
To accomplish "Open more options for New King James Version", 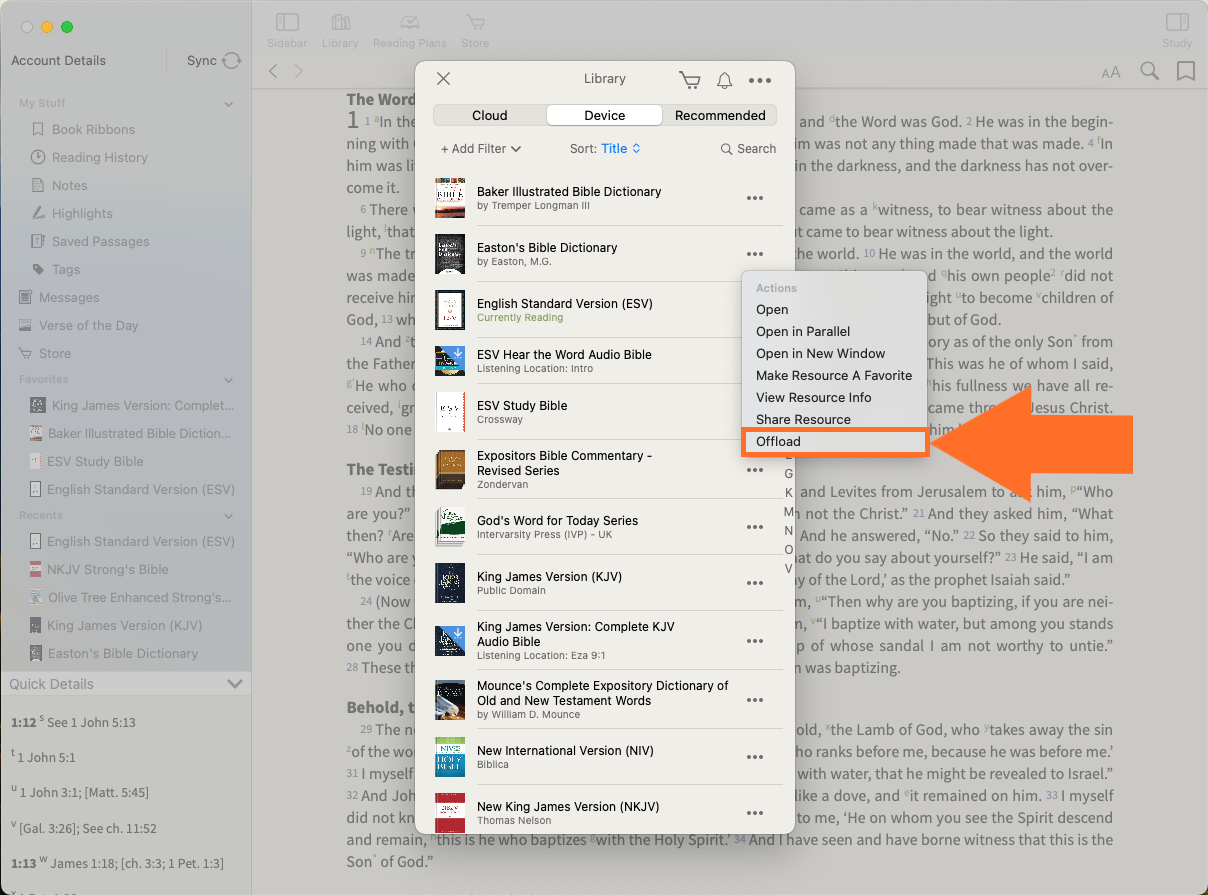I will coord(755,813).
